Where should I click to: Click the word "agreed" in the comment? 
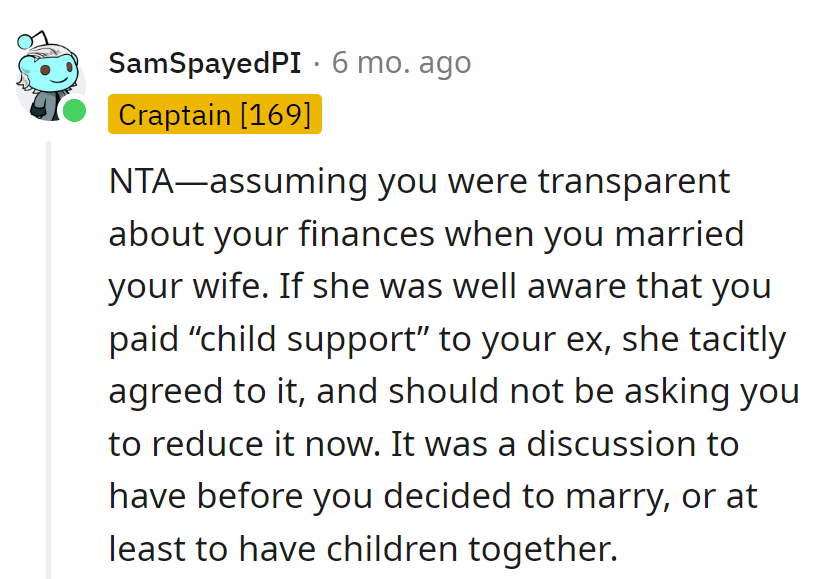point(166,391)
